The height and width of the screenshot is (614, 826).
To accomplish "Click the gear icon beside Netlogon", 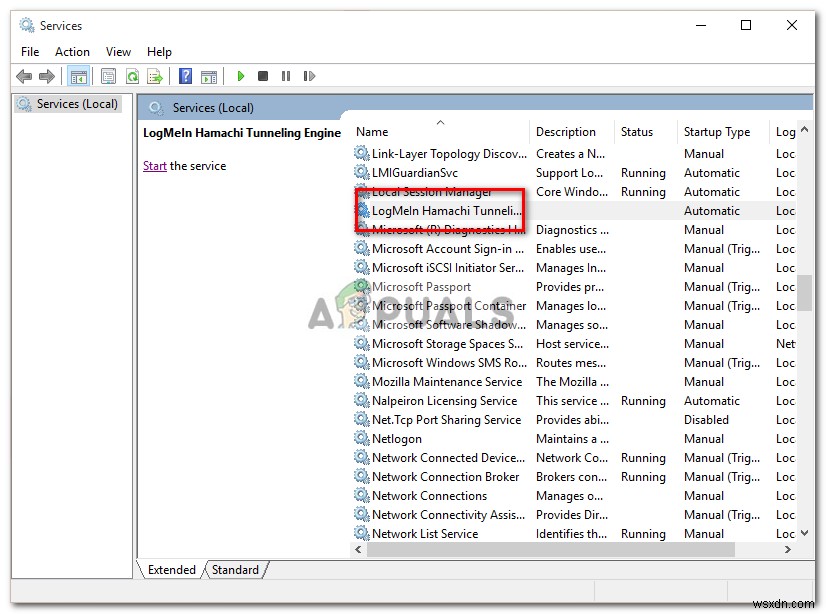I will click(361, 438).
